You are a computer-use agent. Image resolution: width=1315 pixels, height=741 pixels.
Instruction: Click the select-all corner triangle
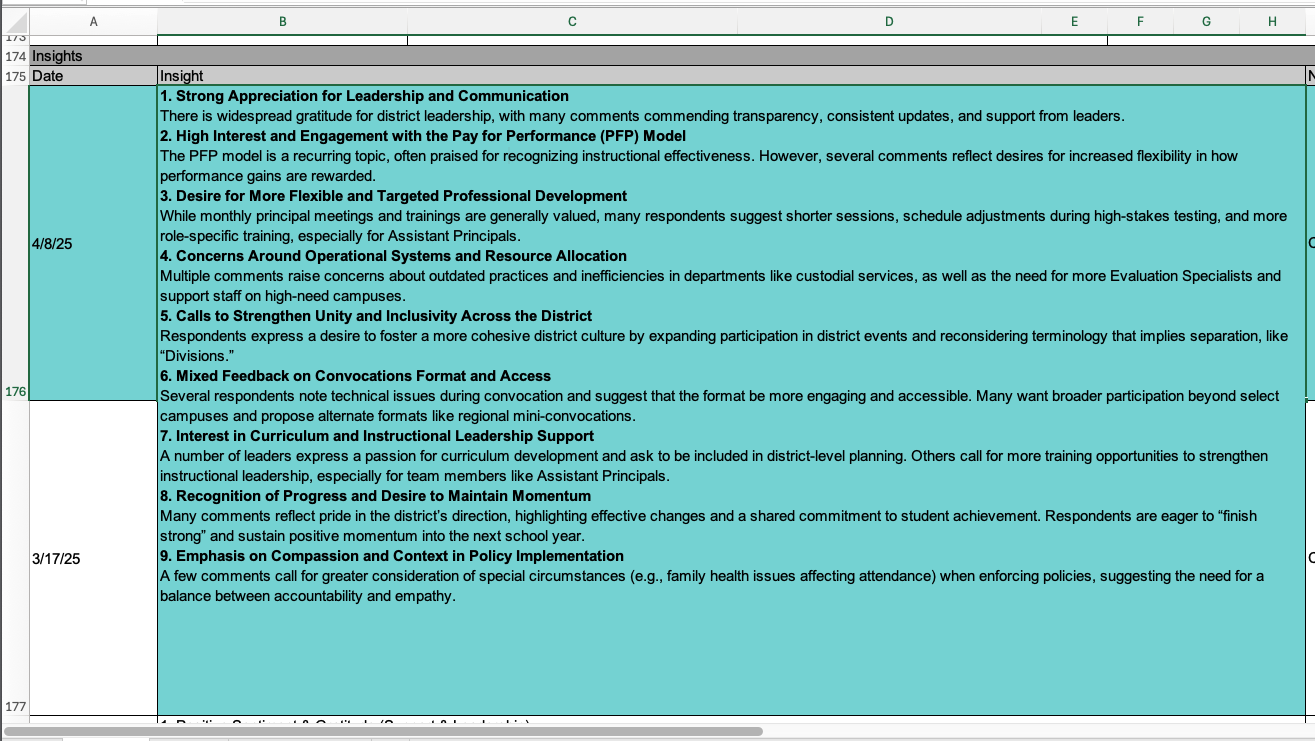(x=15, y=21)
